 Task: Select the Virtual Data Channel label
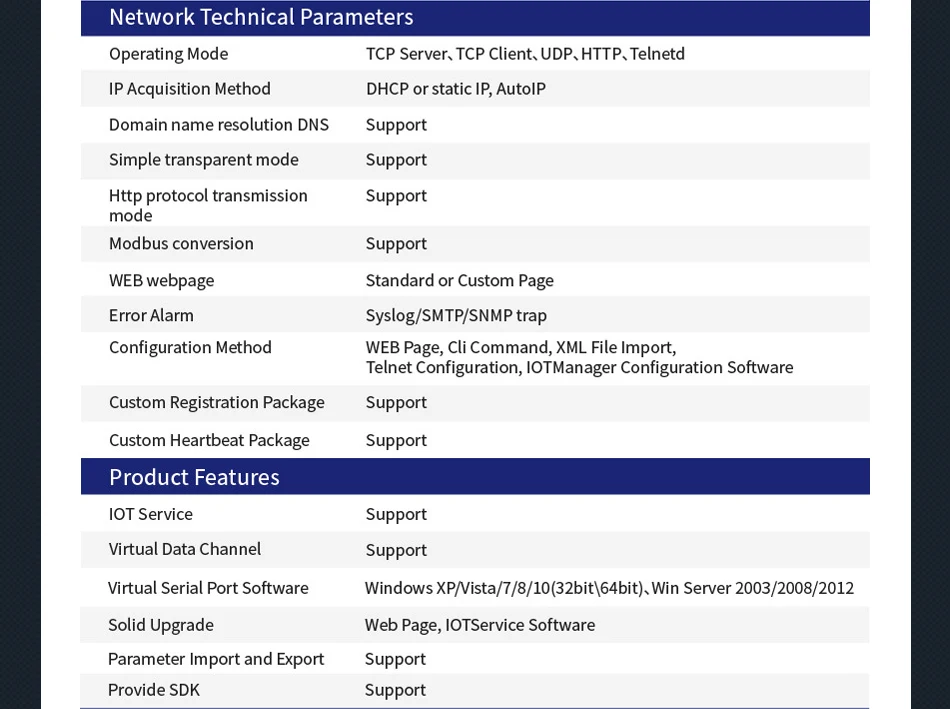[x=185, y=550]
